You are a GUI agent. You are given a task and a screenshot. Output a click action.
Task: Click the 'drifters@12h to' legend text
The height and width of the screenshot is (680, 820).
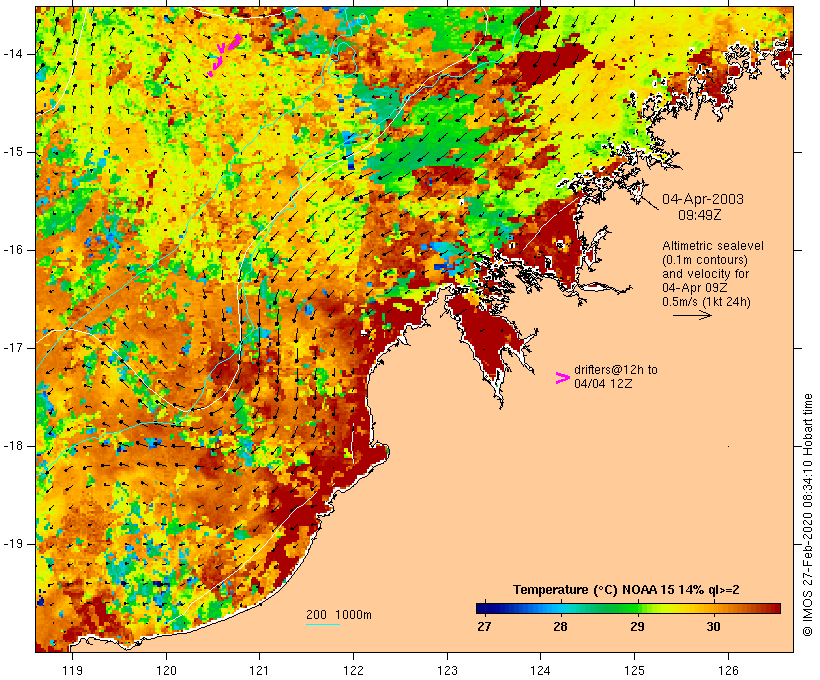coord(616,370)
